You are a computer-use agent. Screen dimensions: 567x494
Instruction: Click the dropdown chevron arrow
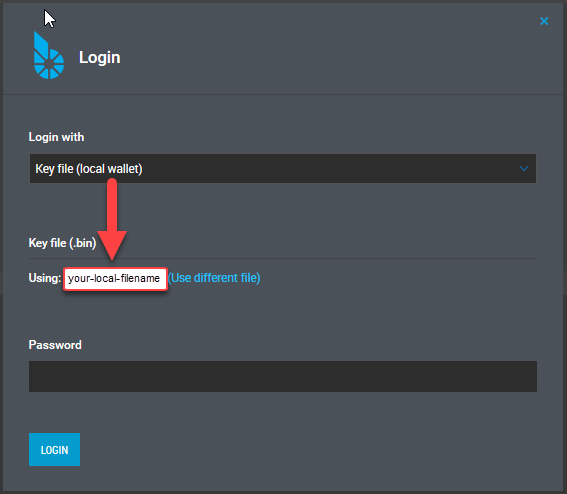[524, 169]
